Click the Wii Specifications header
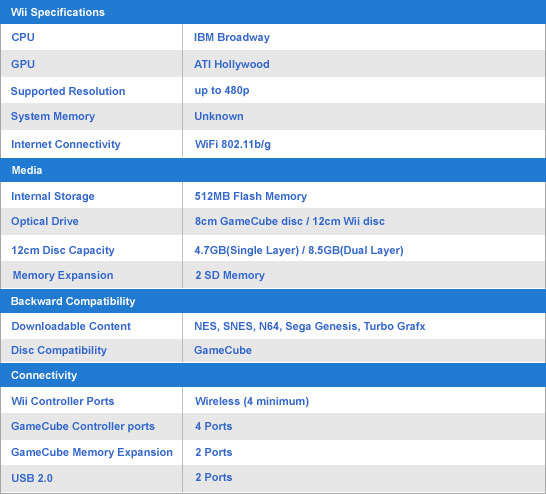This screenshot has width=546, height=494. pos(273,12)
